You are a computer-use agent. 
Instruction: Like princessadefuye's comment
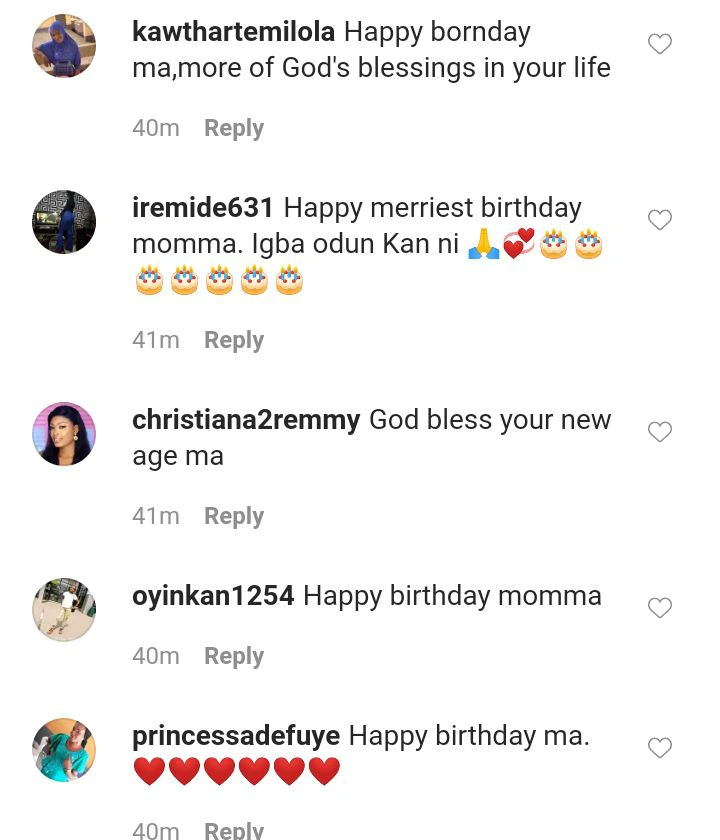660,748
